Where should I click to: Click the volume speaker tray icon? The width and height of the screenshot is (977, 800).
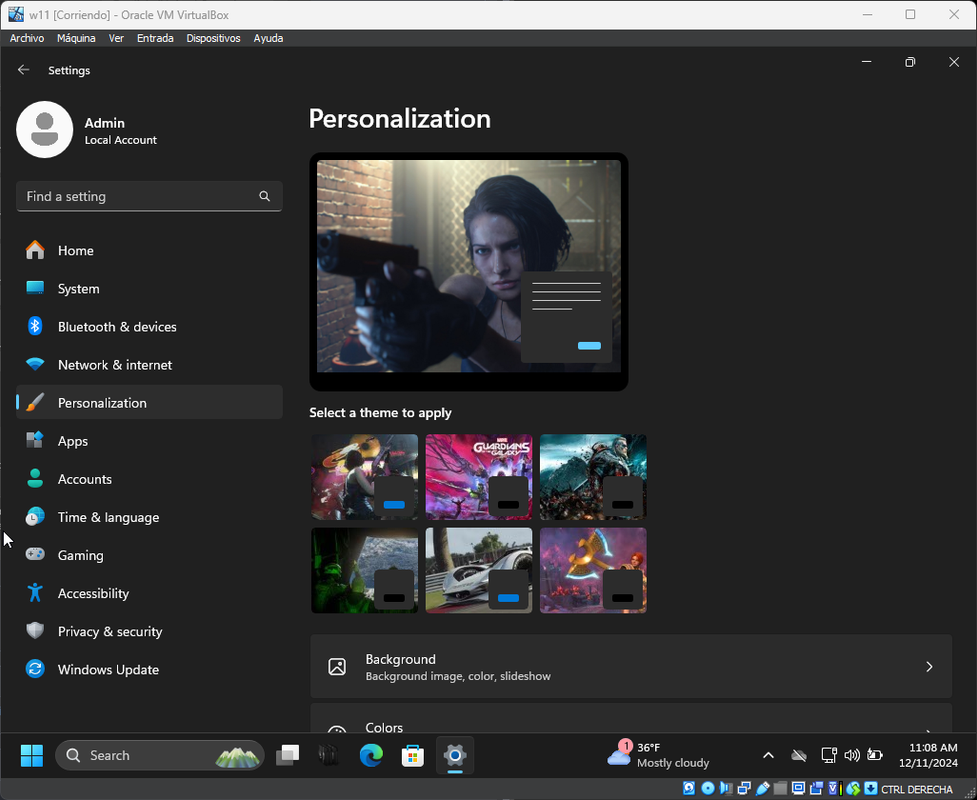(x=851, y=755)
